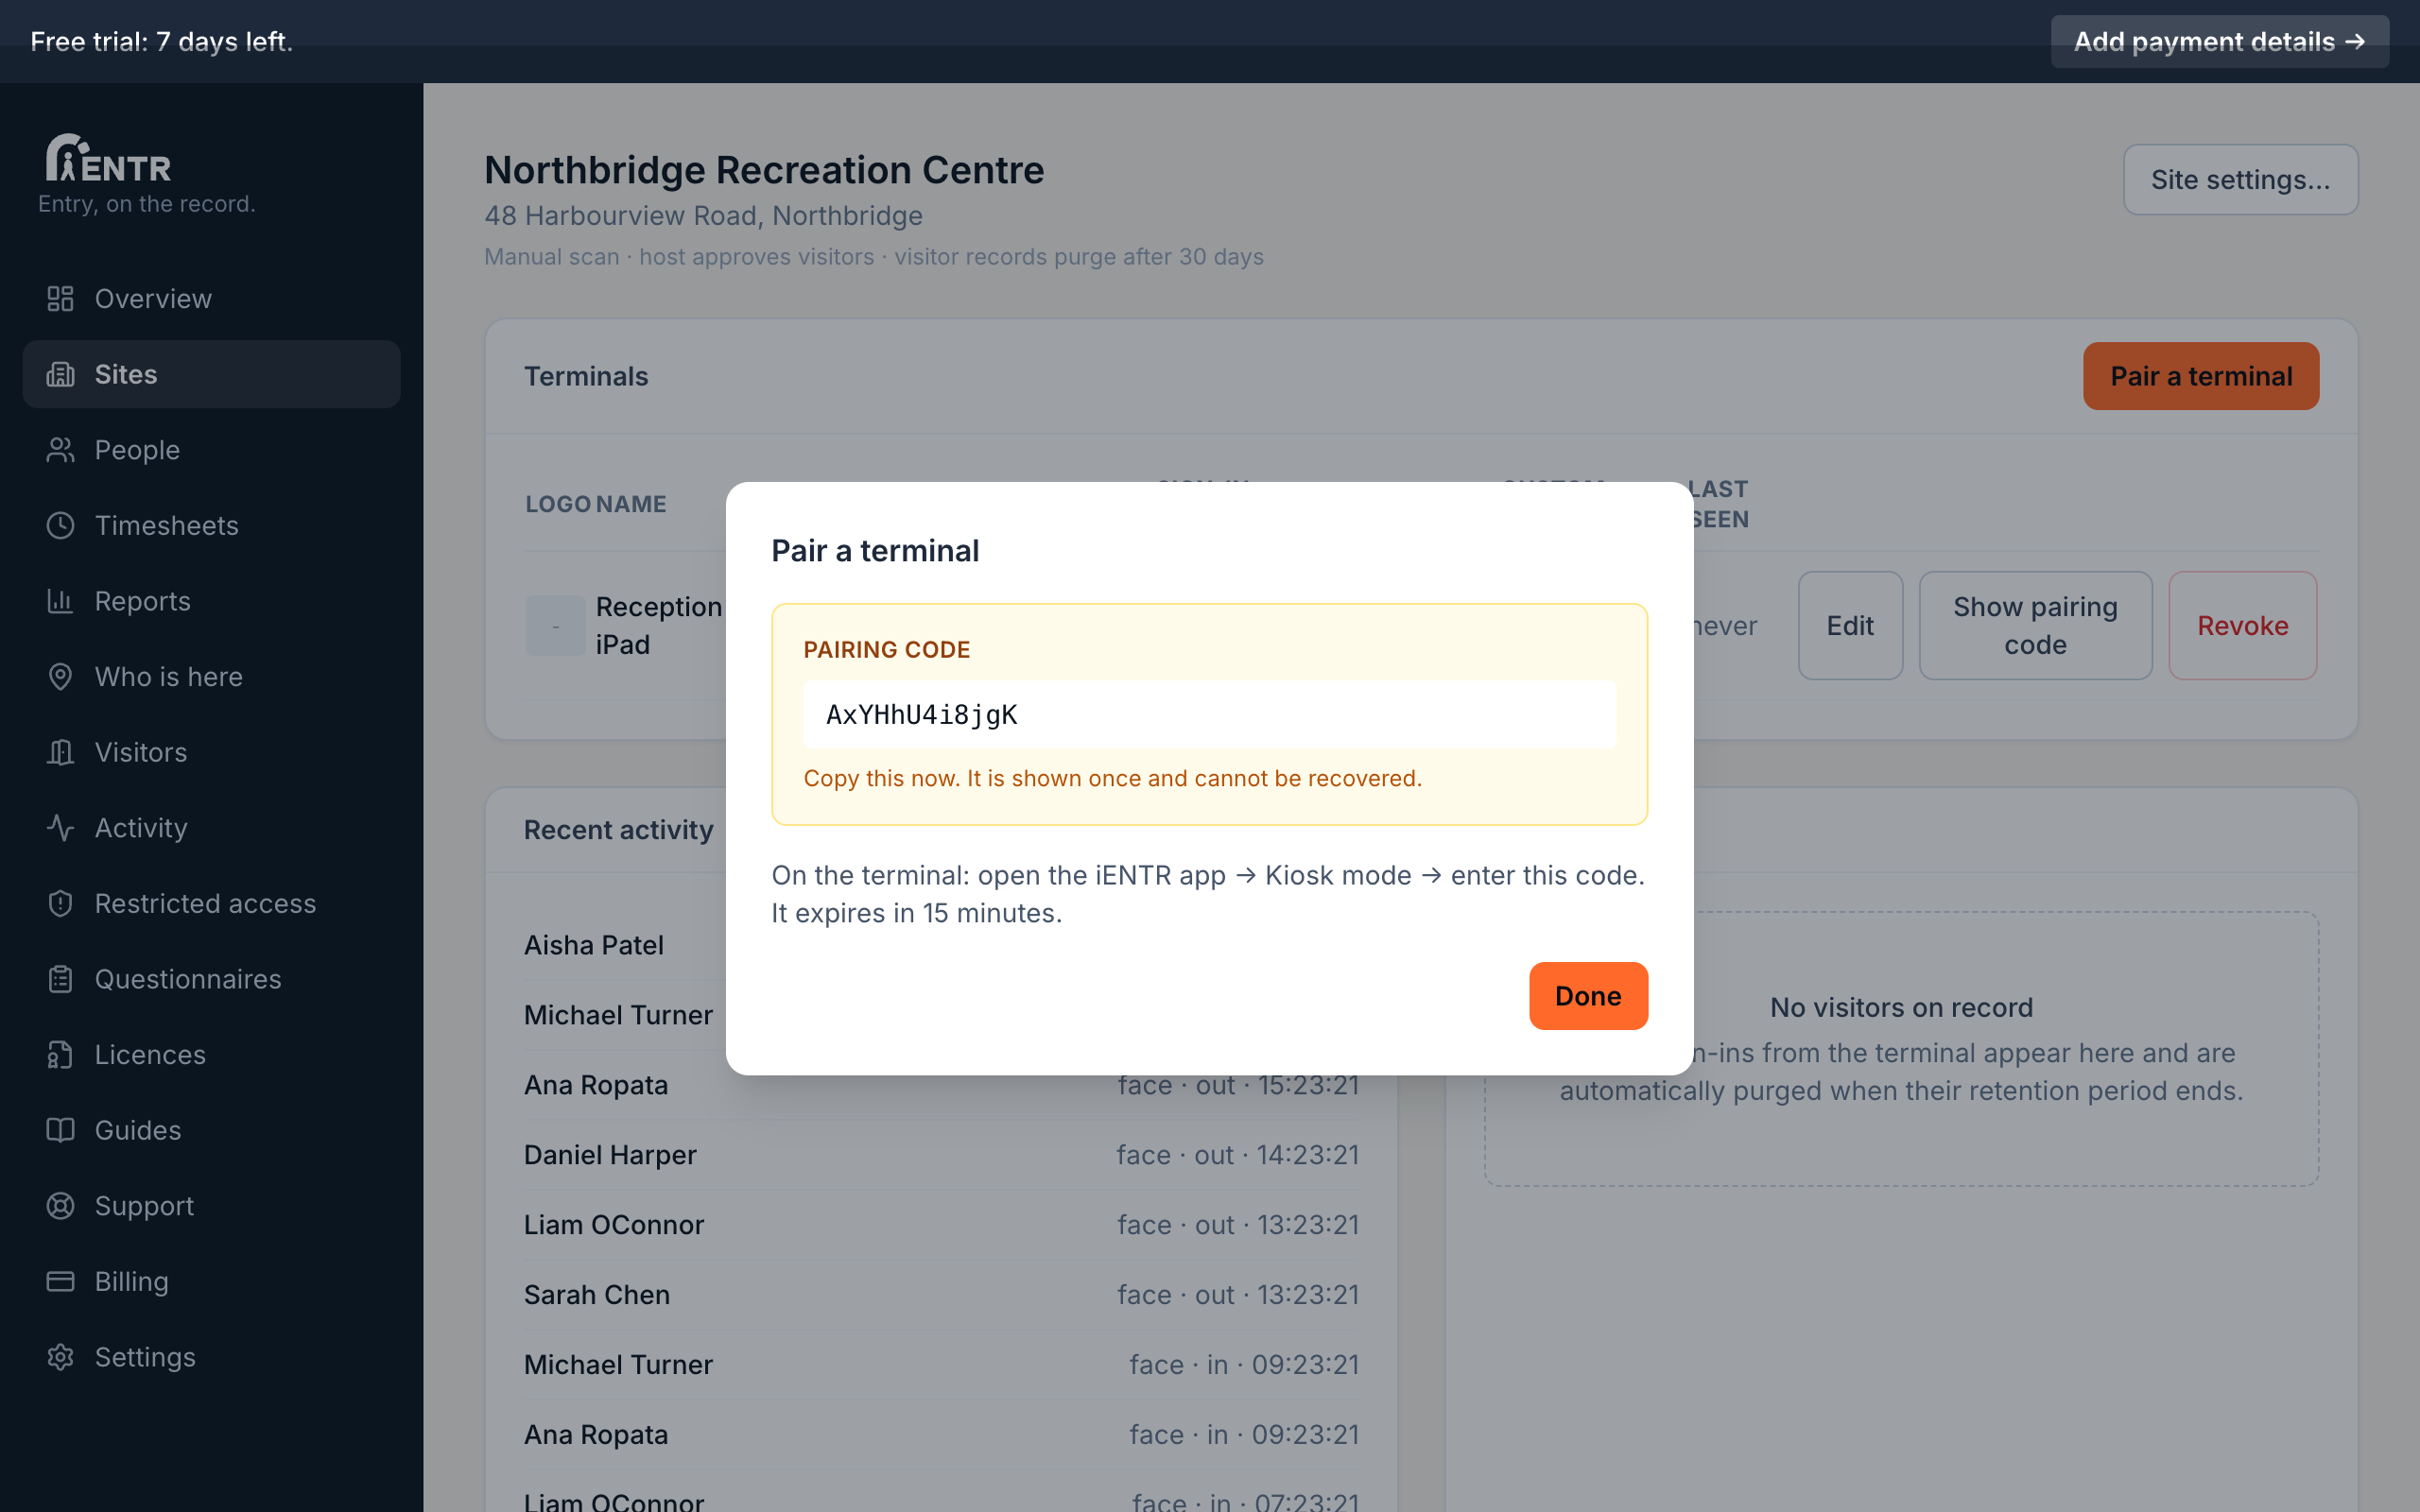Click the Licences document icon

pyautogui.click(x=60, y=1055)
